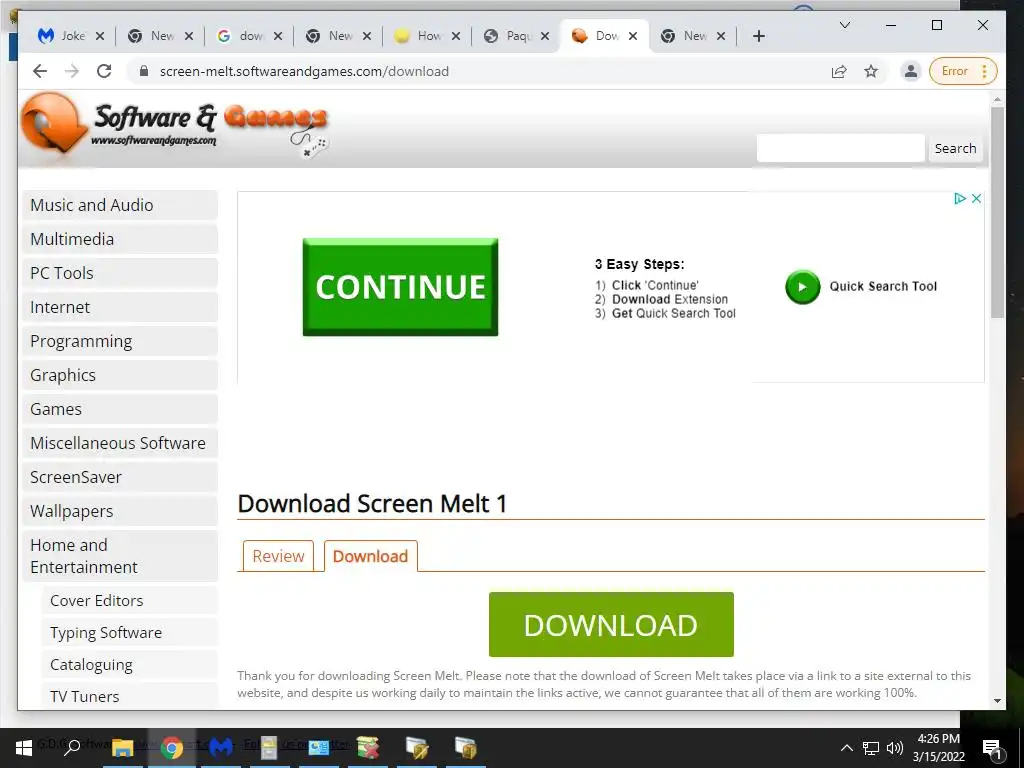Share this page using share icon
Viewport: 1024px width, 768px height.
839,71
